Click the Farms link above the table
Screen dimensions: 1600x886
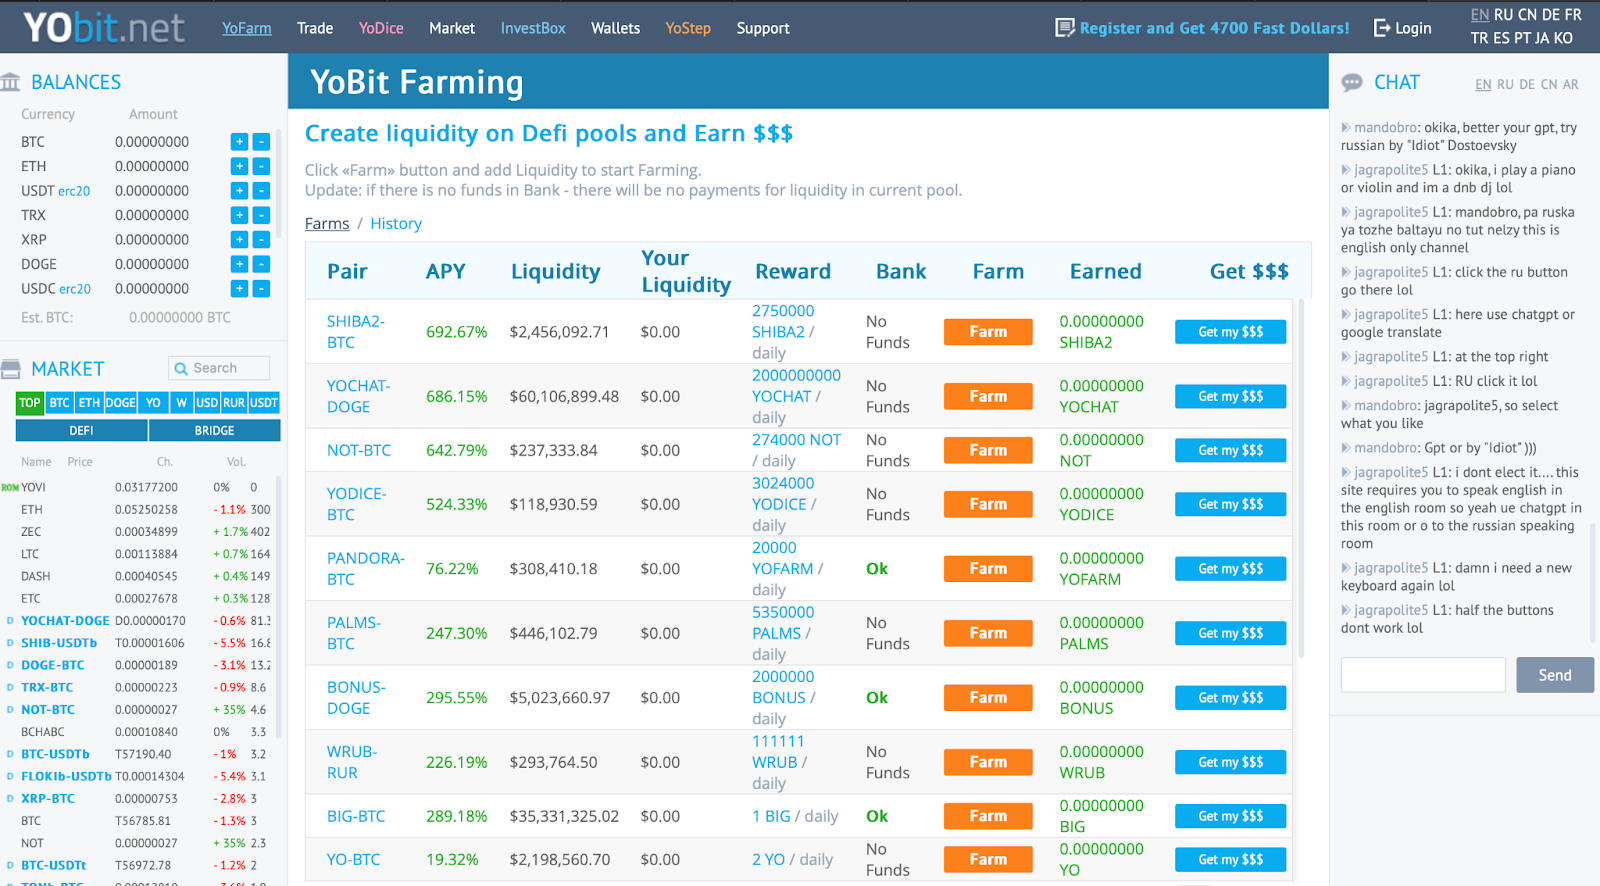click(x=327, y=224)
